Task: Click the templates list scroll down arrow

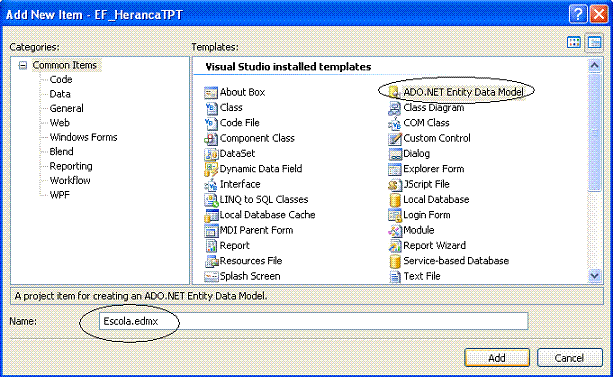Action: 594,276
